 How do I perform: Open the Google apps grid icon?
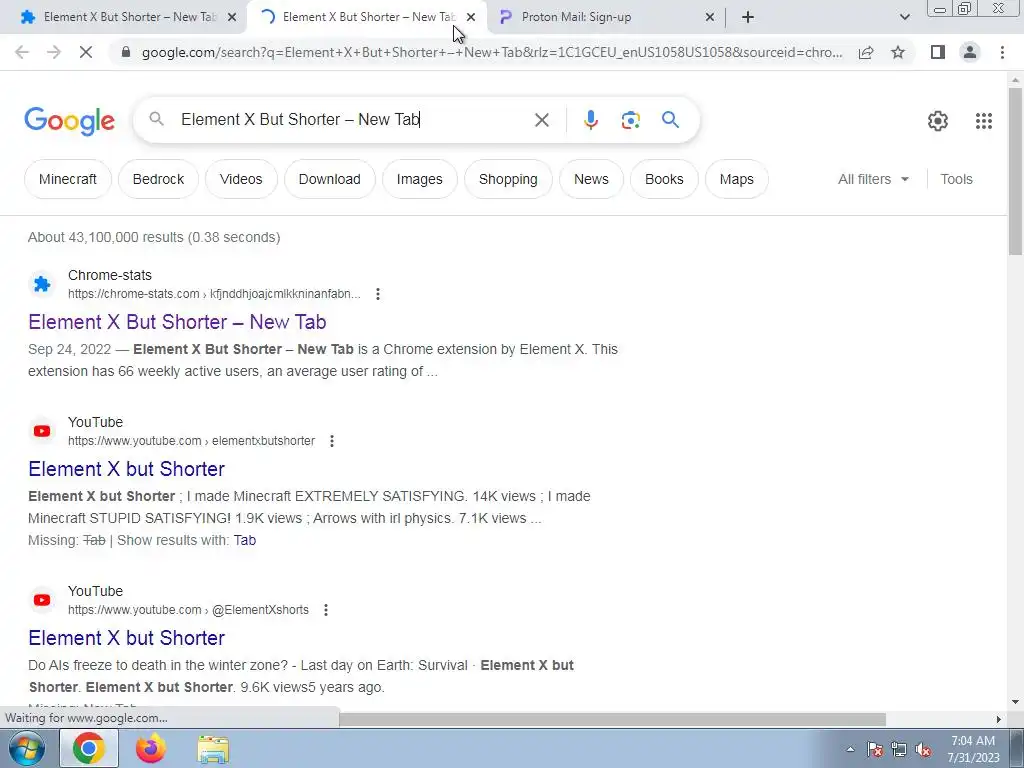pyautogui.click(x=984, y=121)
